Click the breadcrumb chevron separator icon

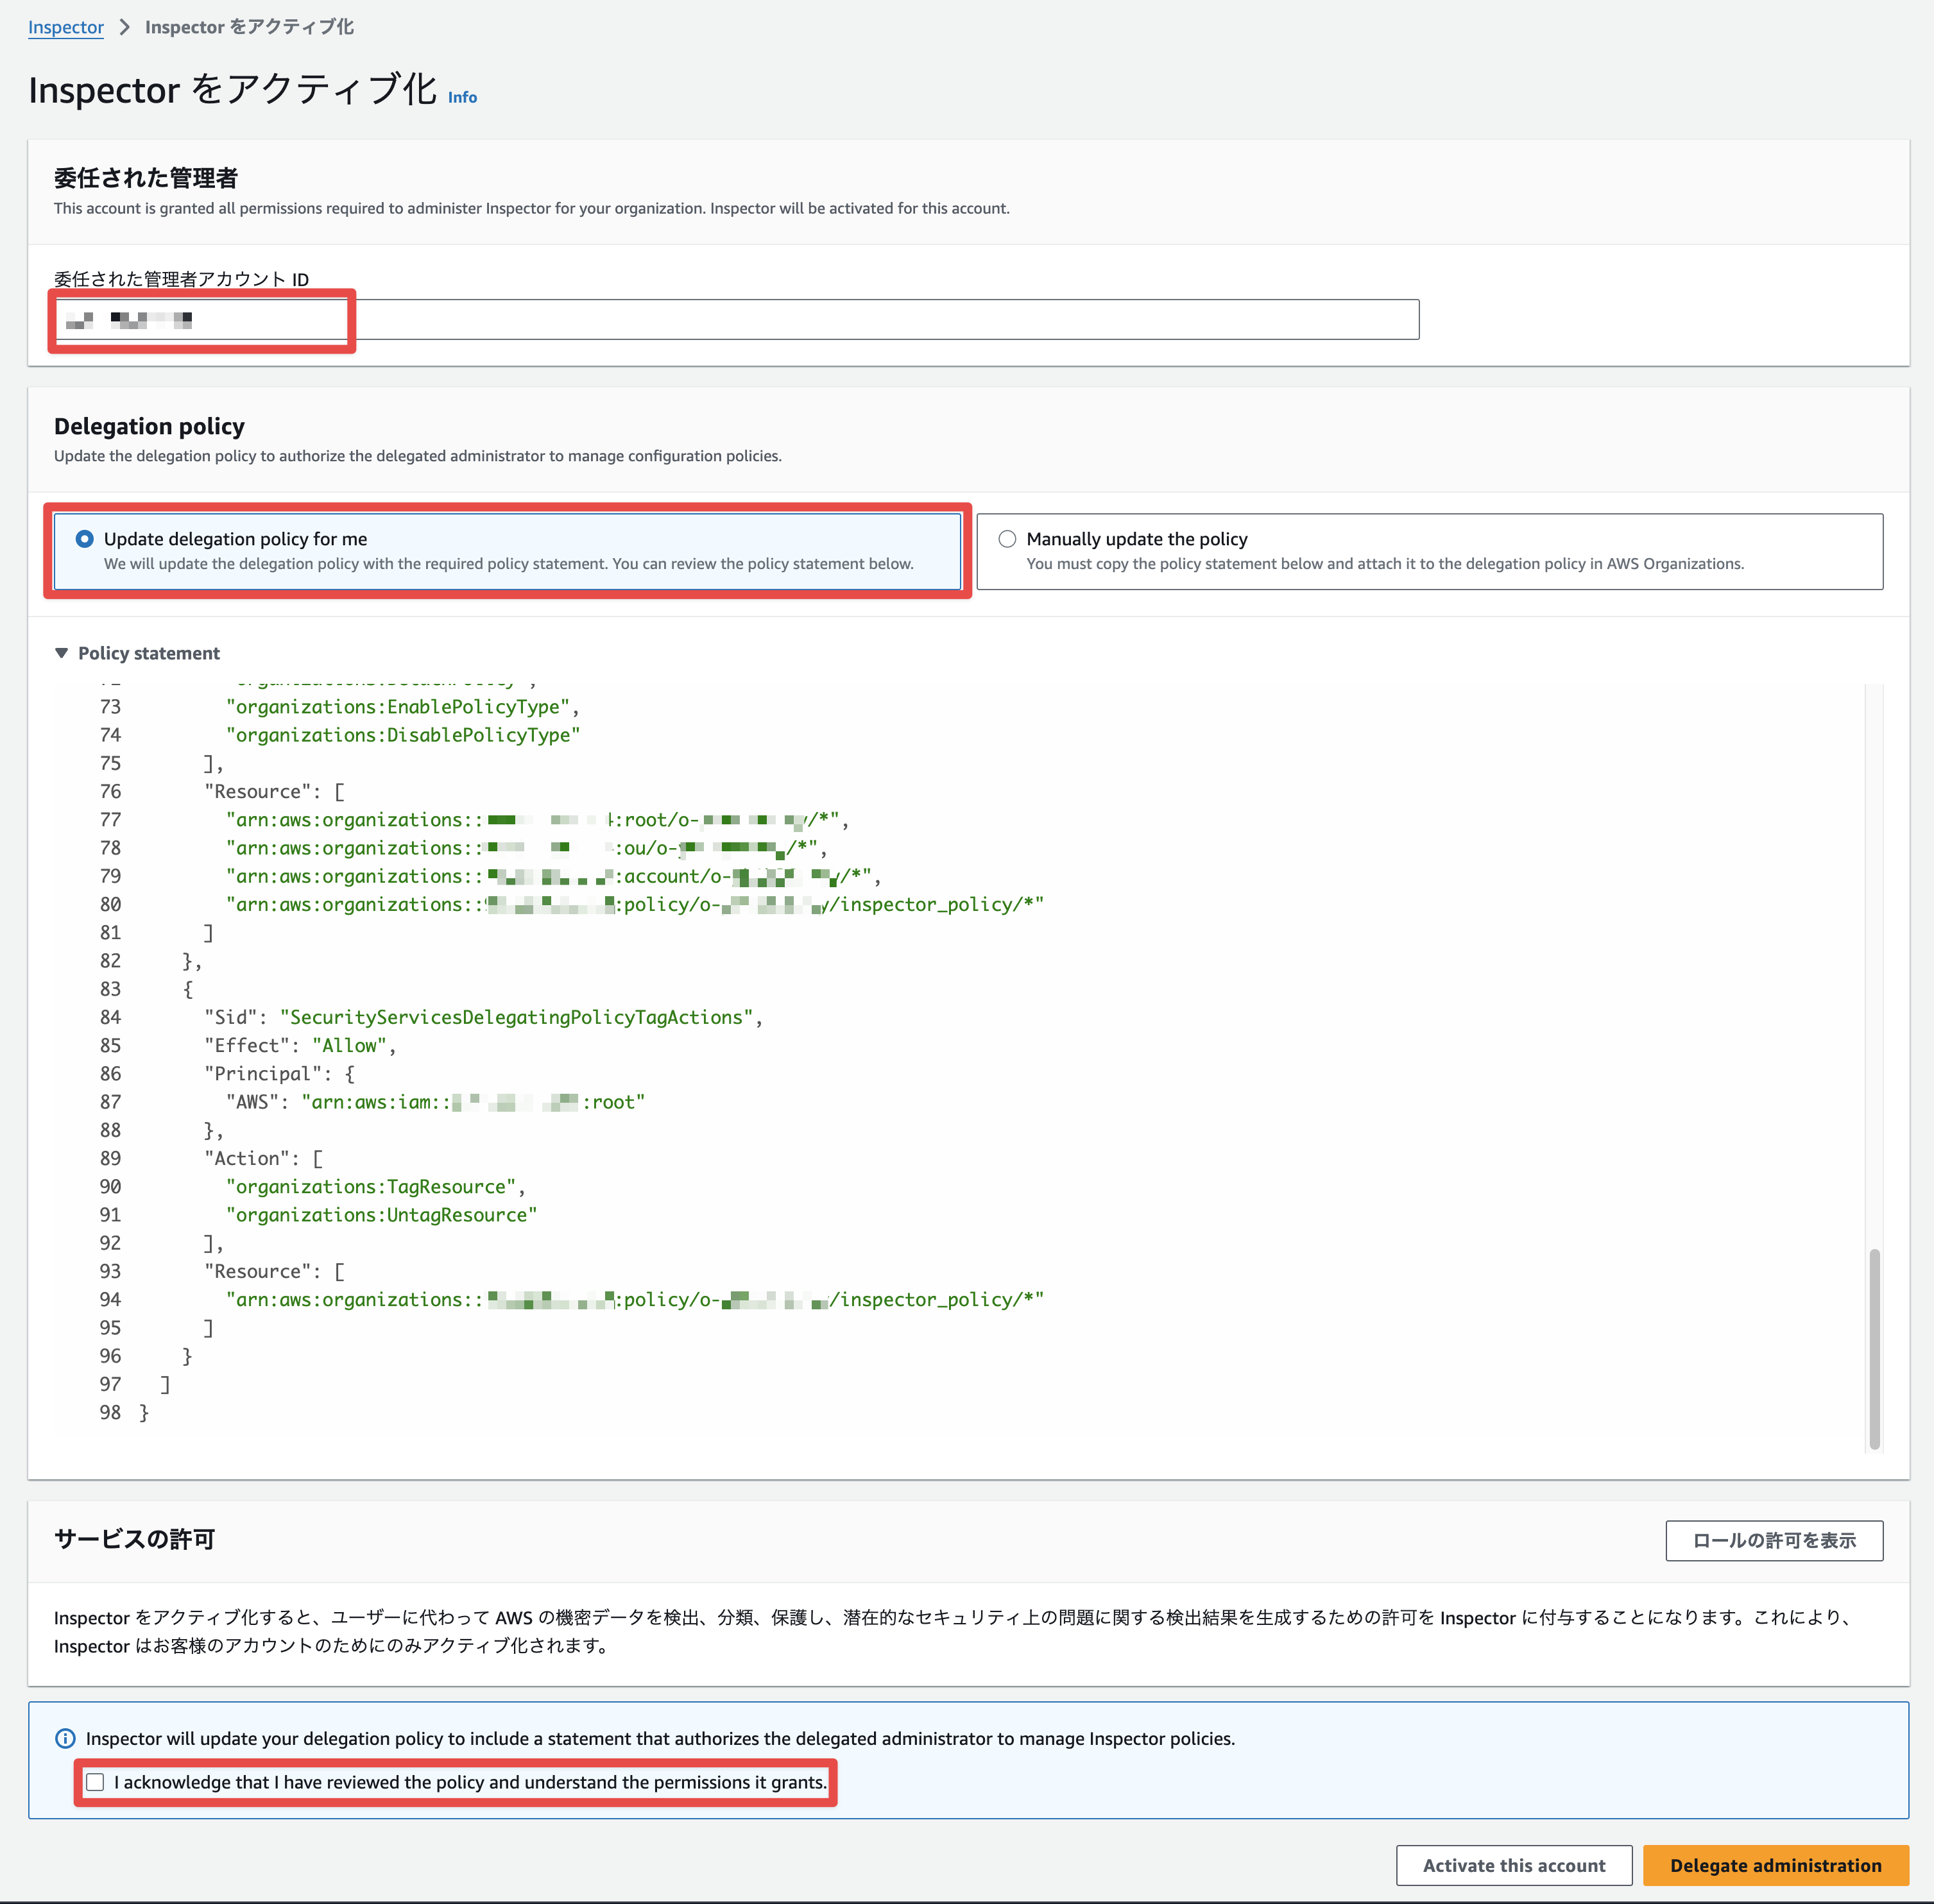point(125,27)
